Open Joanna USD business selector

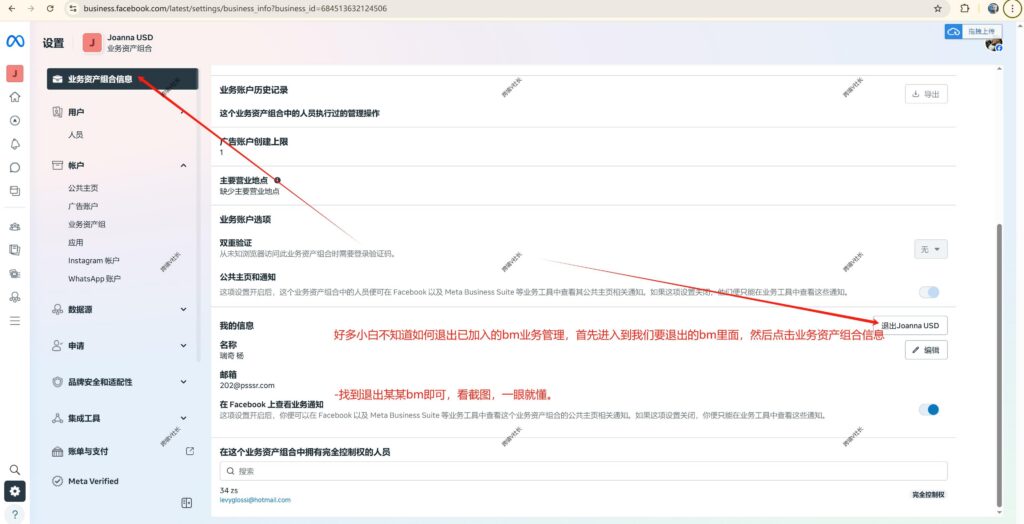pyautogui.click(x=118, y=43)
